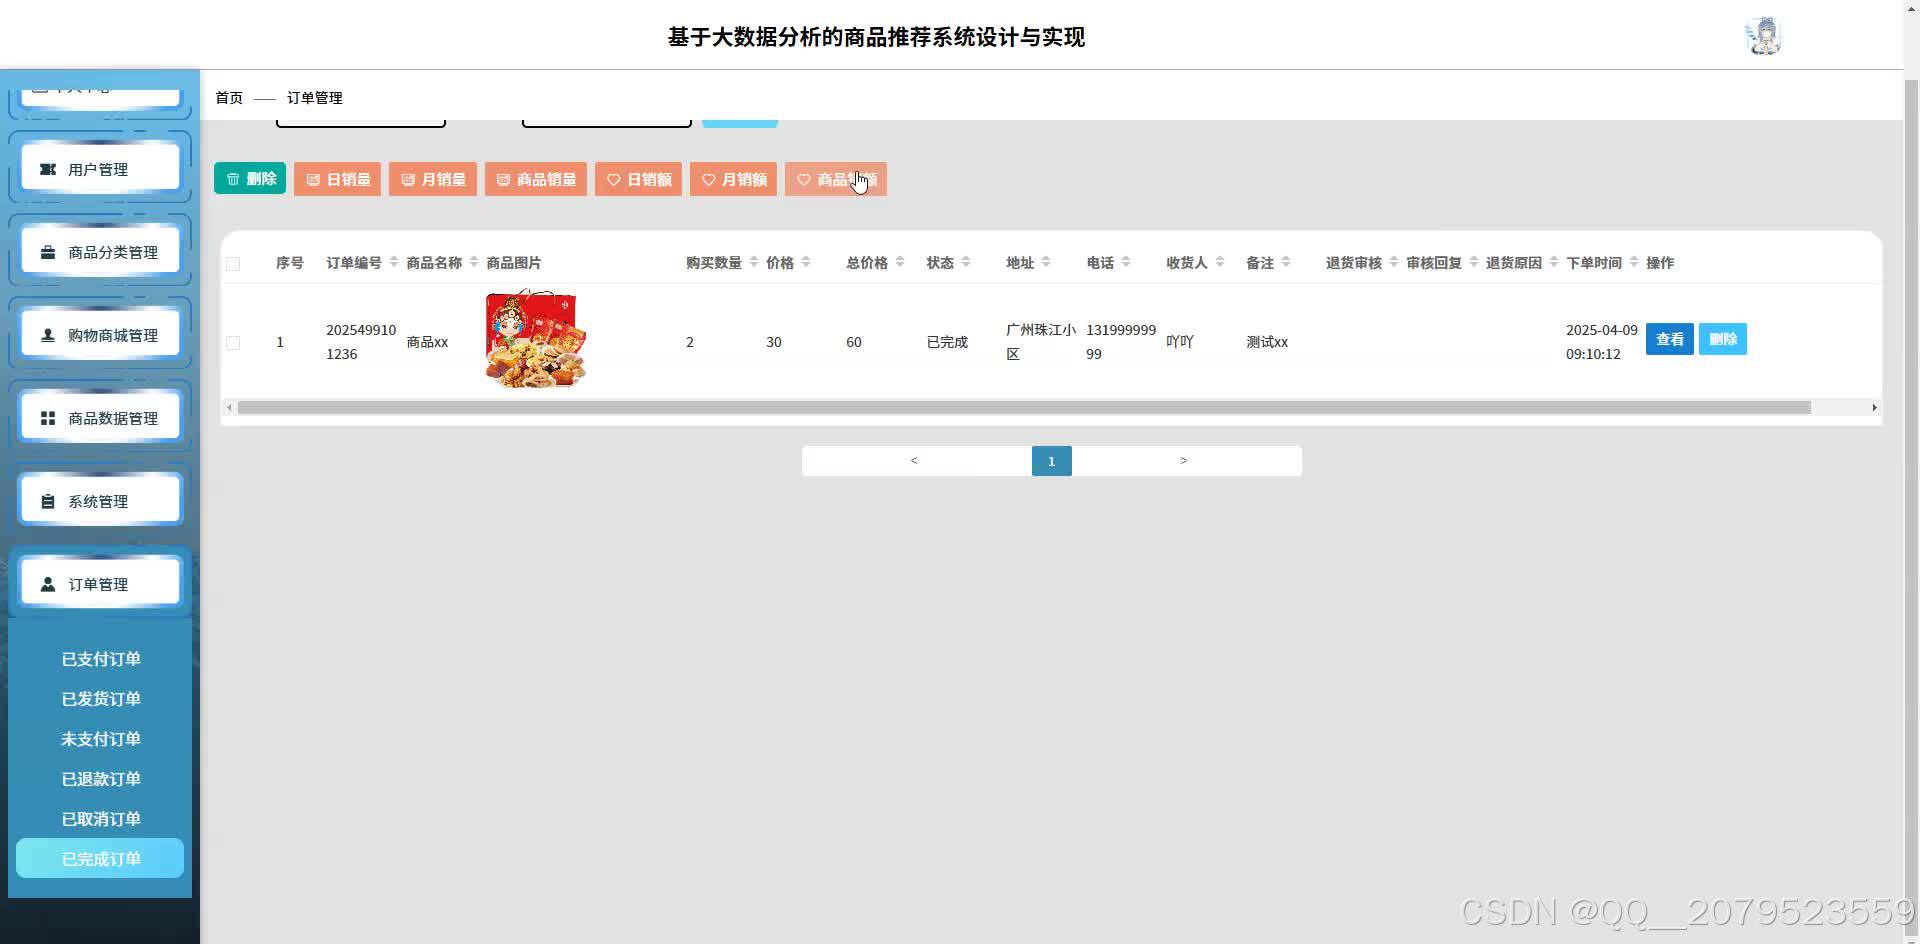Sort by 状态 column arrows
The height and width of the screenshot is (944, 1920).
[966, 262]
